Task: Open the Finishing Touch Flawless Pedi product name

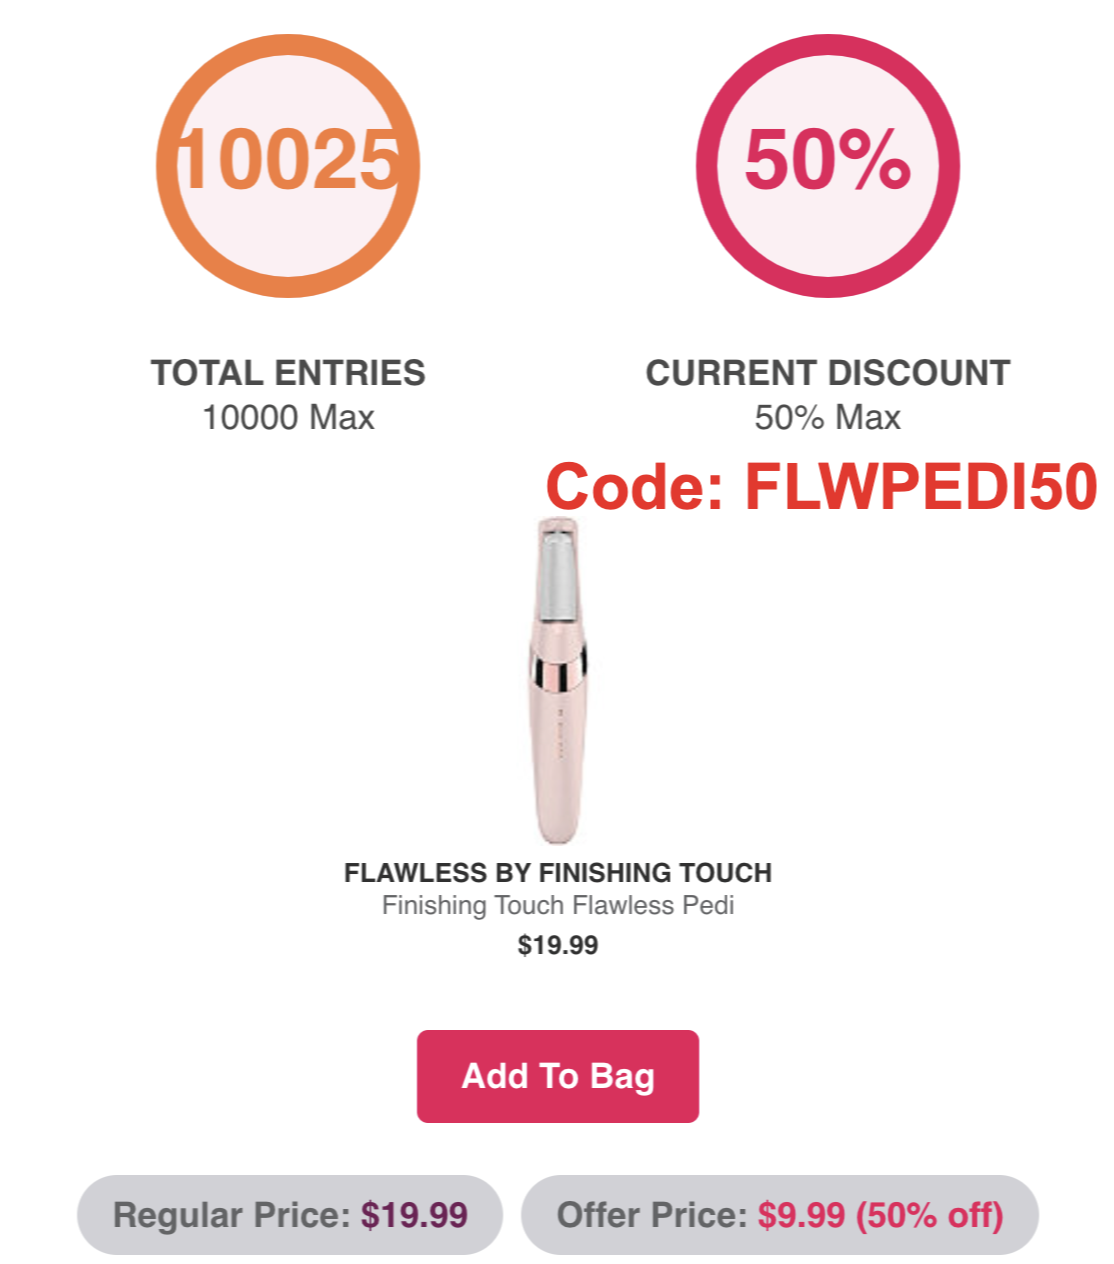Action: pyautogui.click(x=558, y=906)
